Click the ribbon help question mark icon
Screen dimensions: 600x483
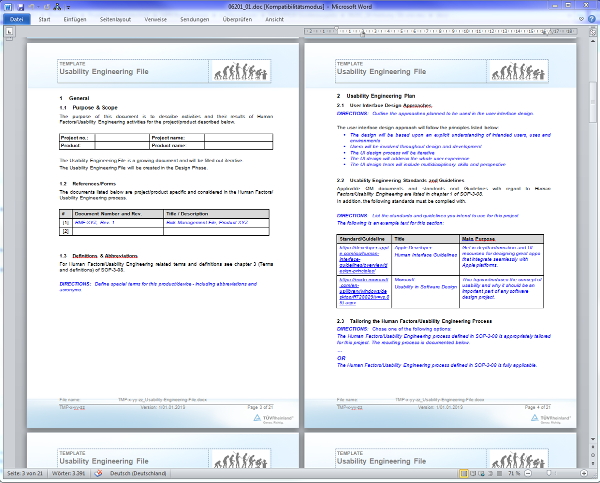click(x=591, y=19)
